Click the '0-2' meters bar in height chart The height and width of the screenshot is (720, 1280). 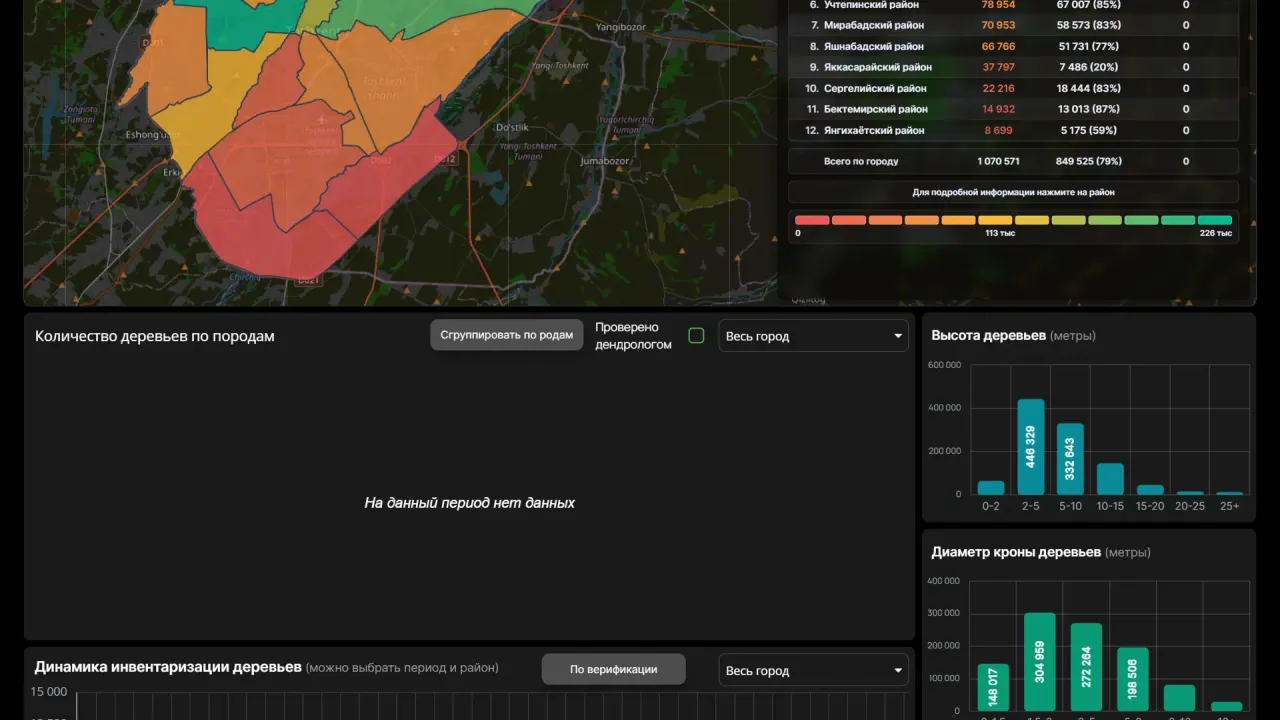(x=991, y=487)
